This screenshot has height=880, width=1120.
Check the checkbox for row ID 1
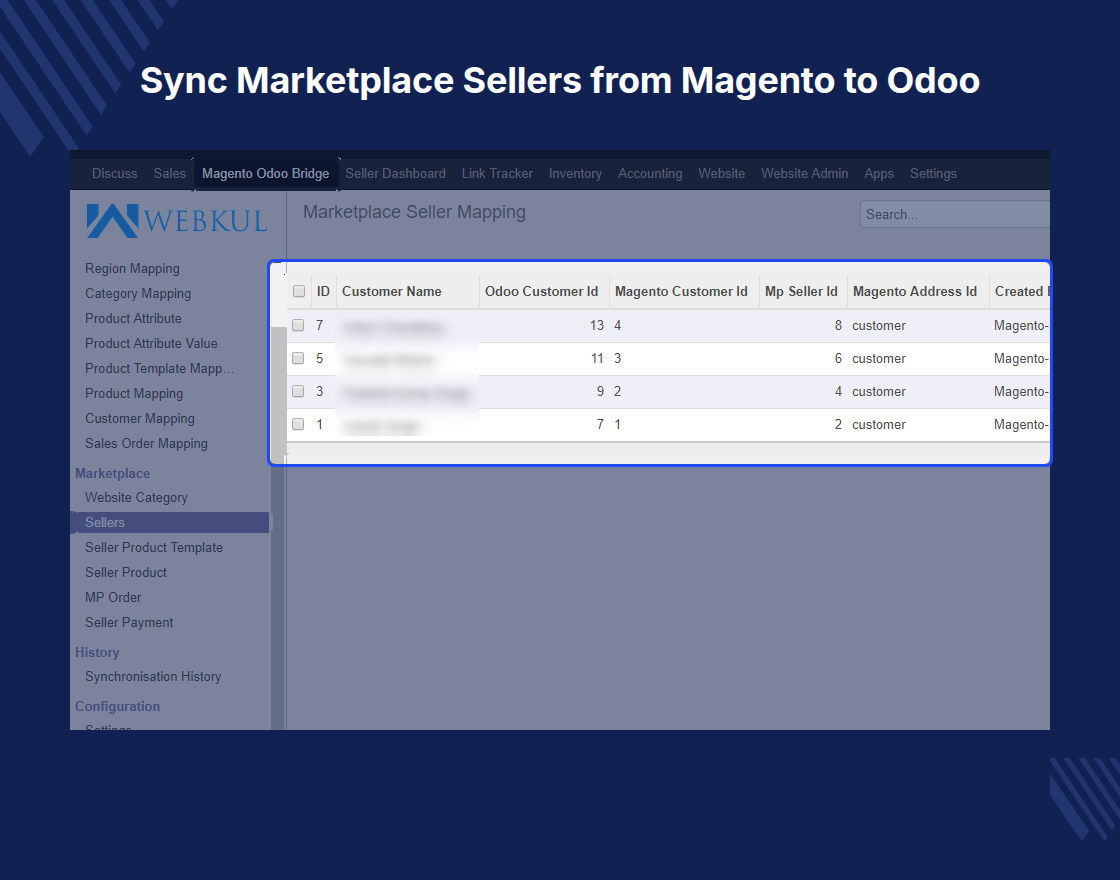tap(299, 424)
